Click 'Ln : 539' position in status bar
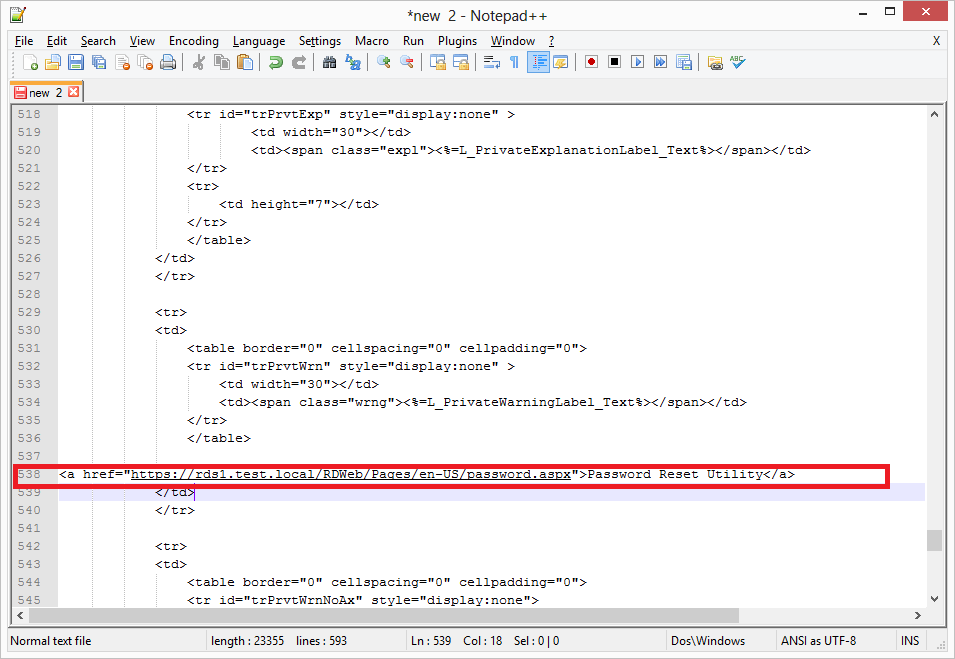 [431, 641]
